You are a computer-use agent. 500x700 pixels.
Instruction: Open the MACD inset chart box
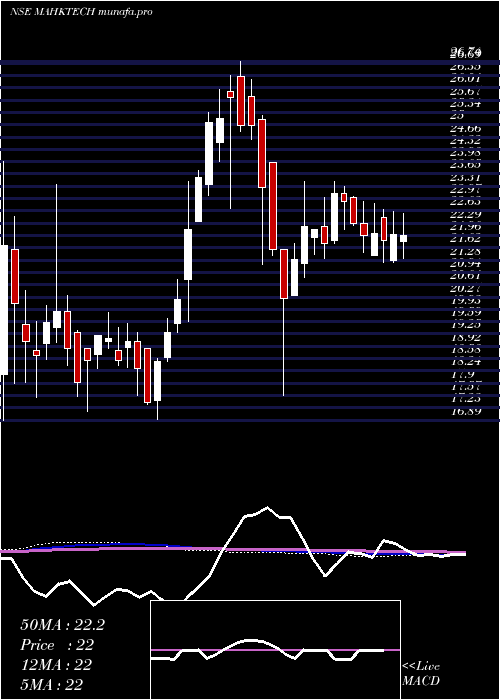click(x=275, y=650)
